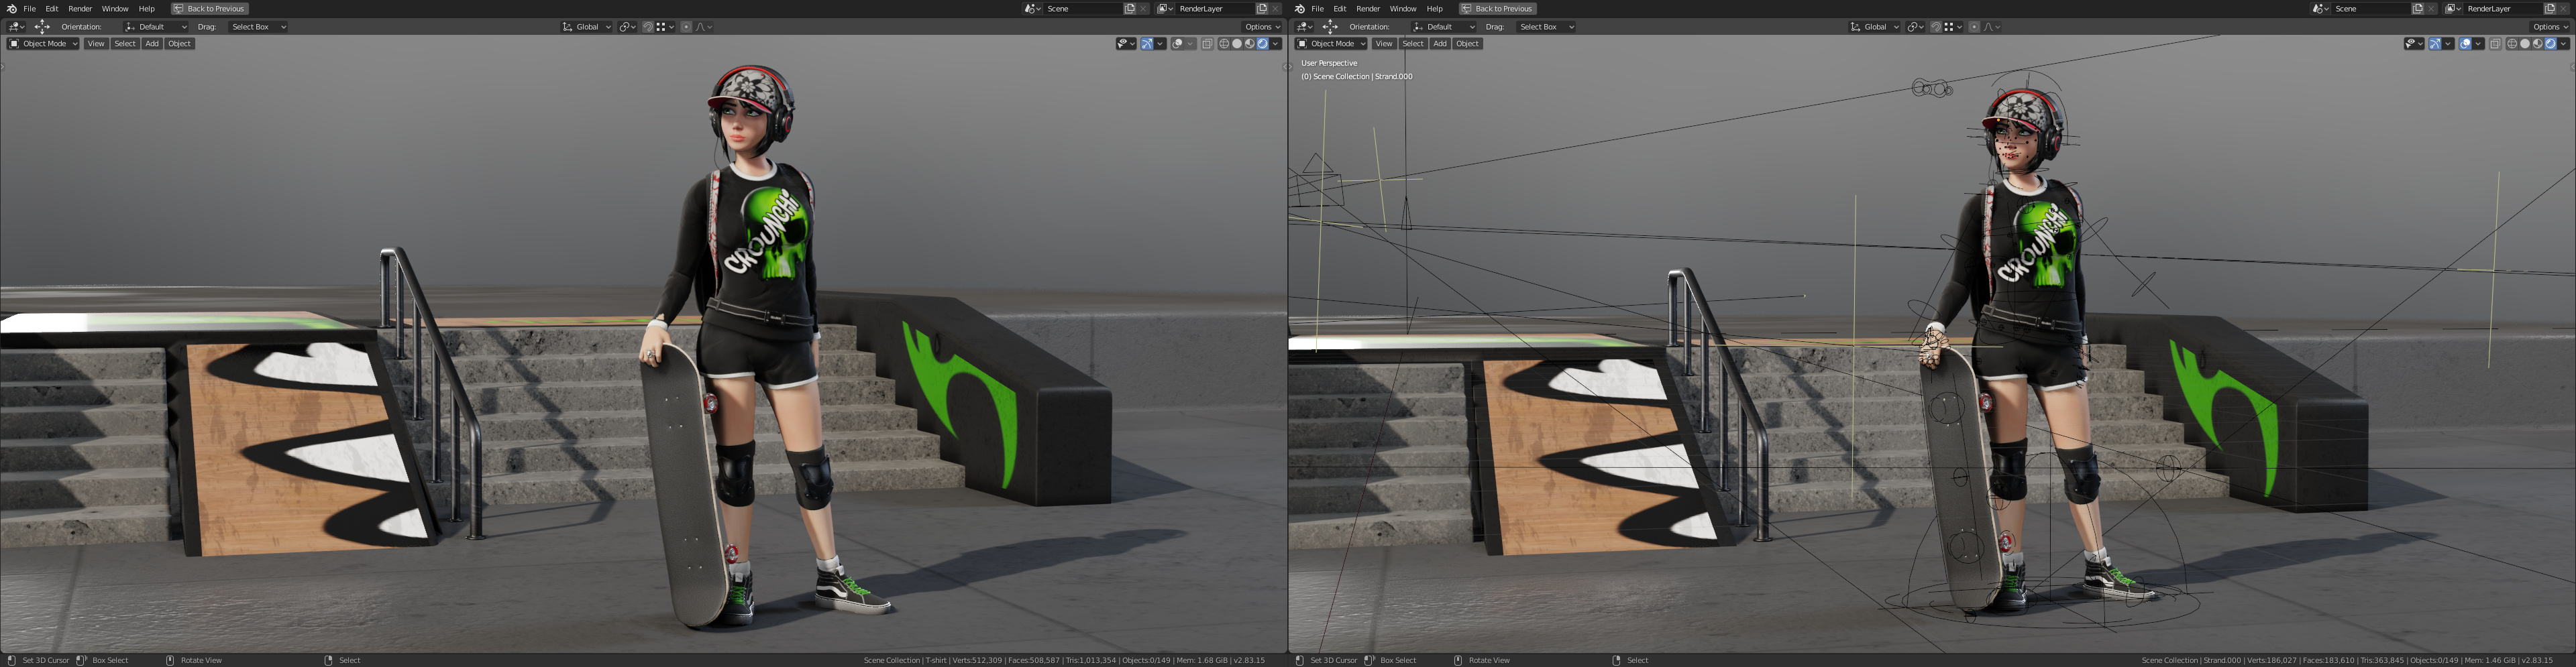Toggle proportional editing in the left window
The width and height of the screenshot is (2576, 667).
coord(686,27)
